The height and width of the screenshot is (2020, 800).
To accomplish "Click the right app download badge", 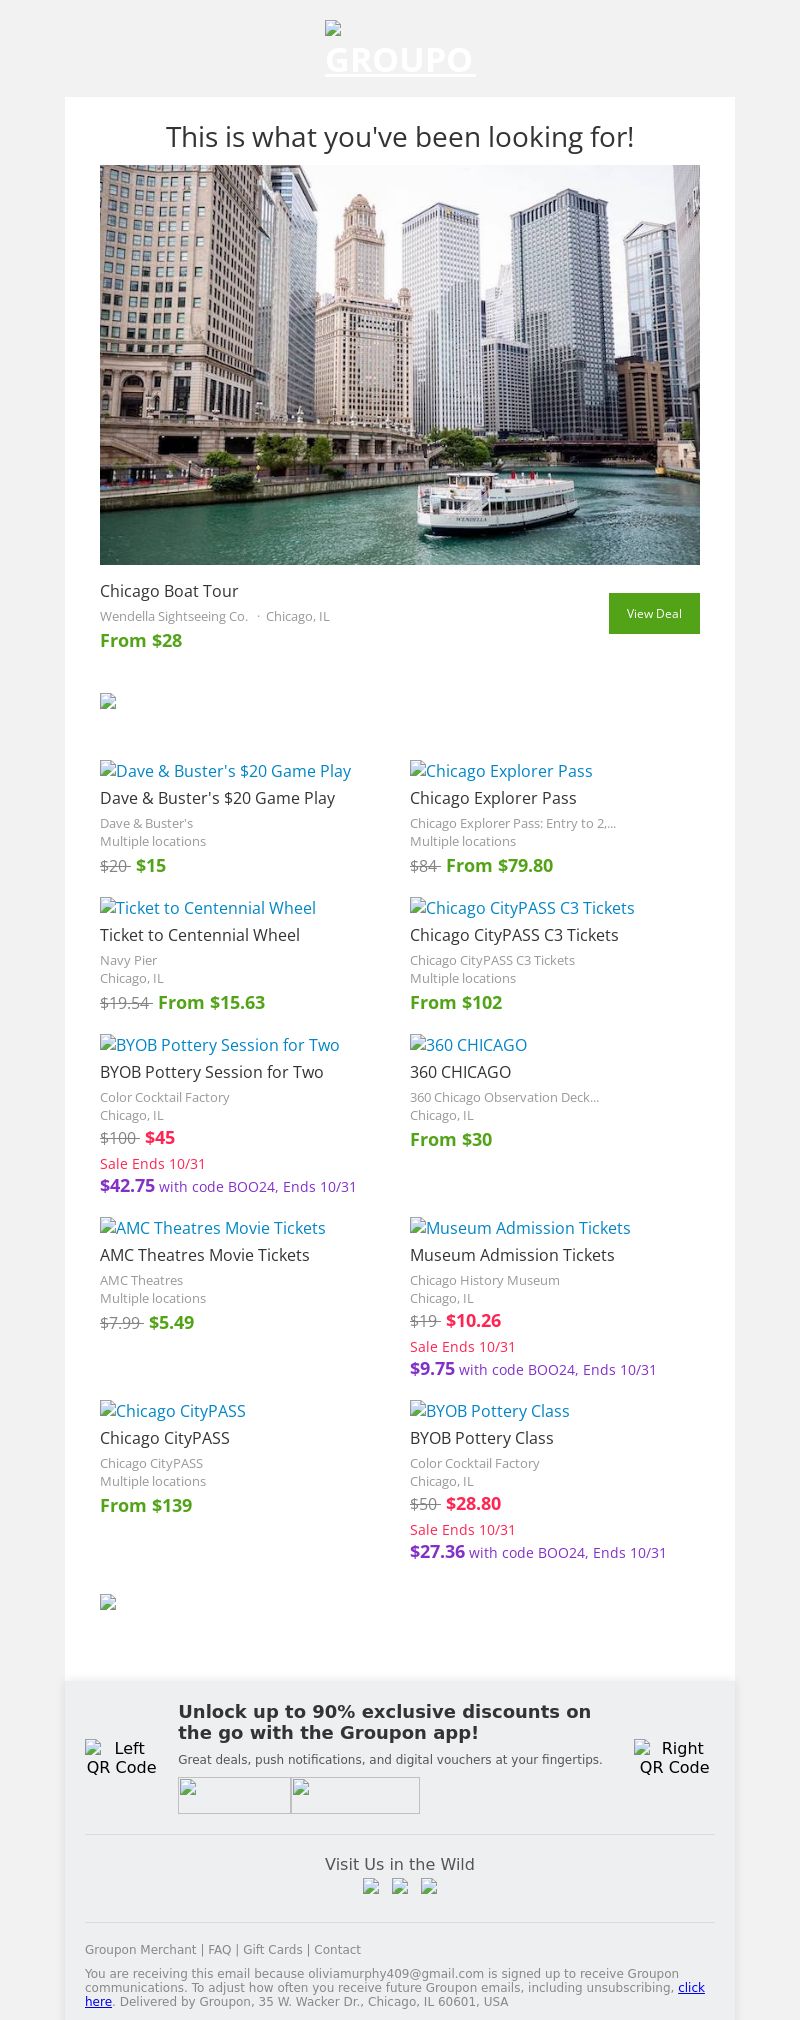I will tap(355, 1795).
